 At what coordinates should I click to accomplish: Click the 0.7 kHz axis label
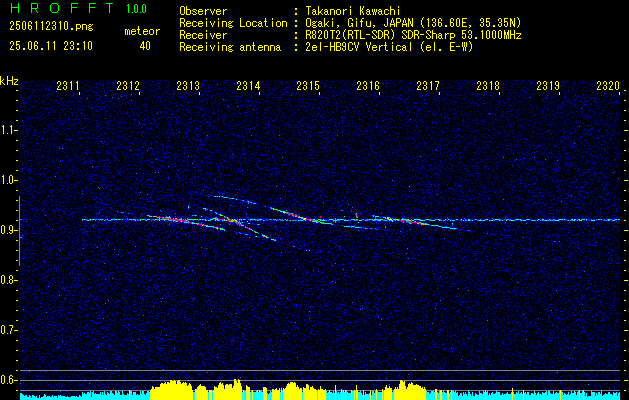[8, 330]
